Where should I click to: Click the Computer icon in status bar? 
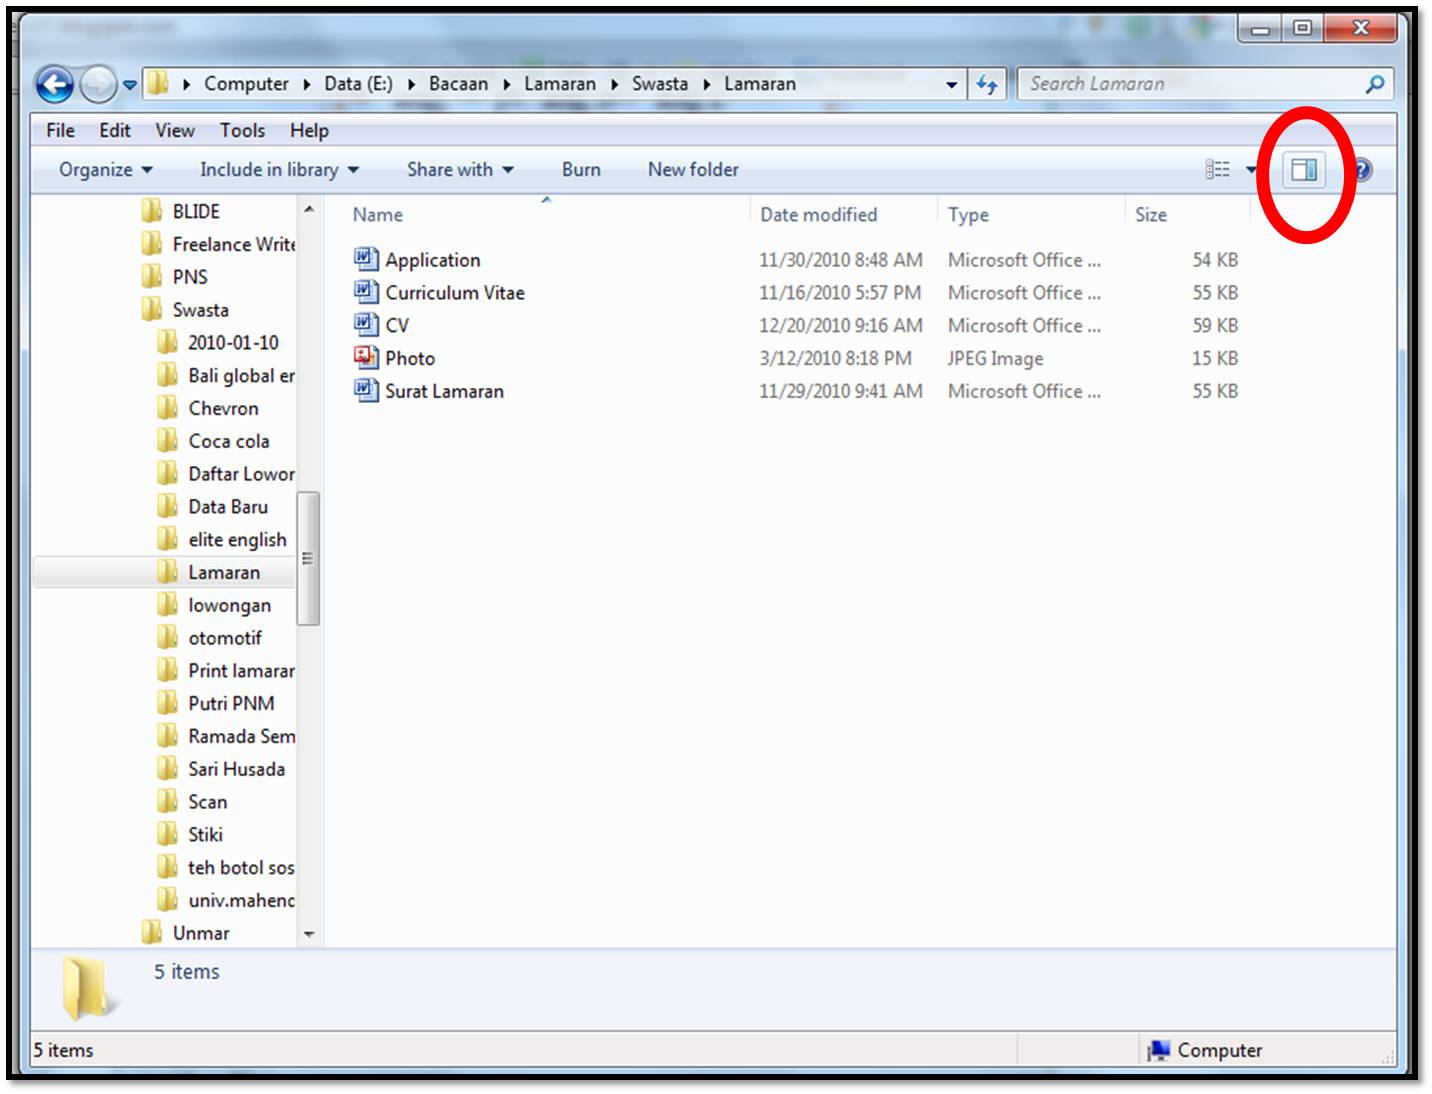point(1158,1051)
